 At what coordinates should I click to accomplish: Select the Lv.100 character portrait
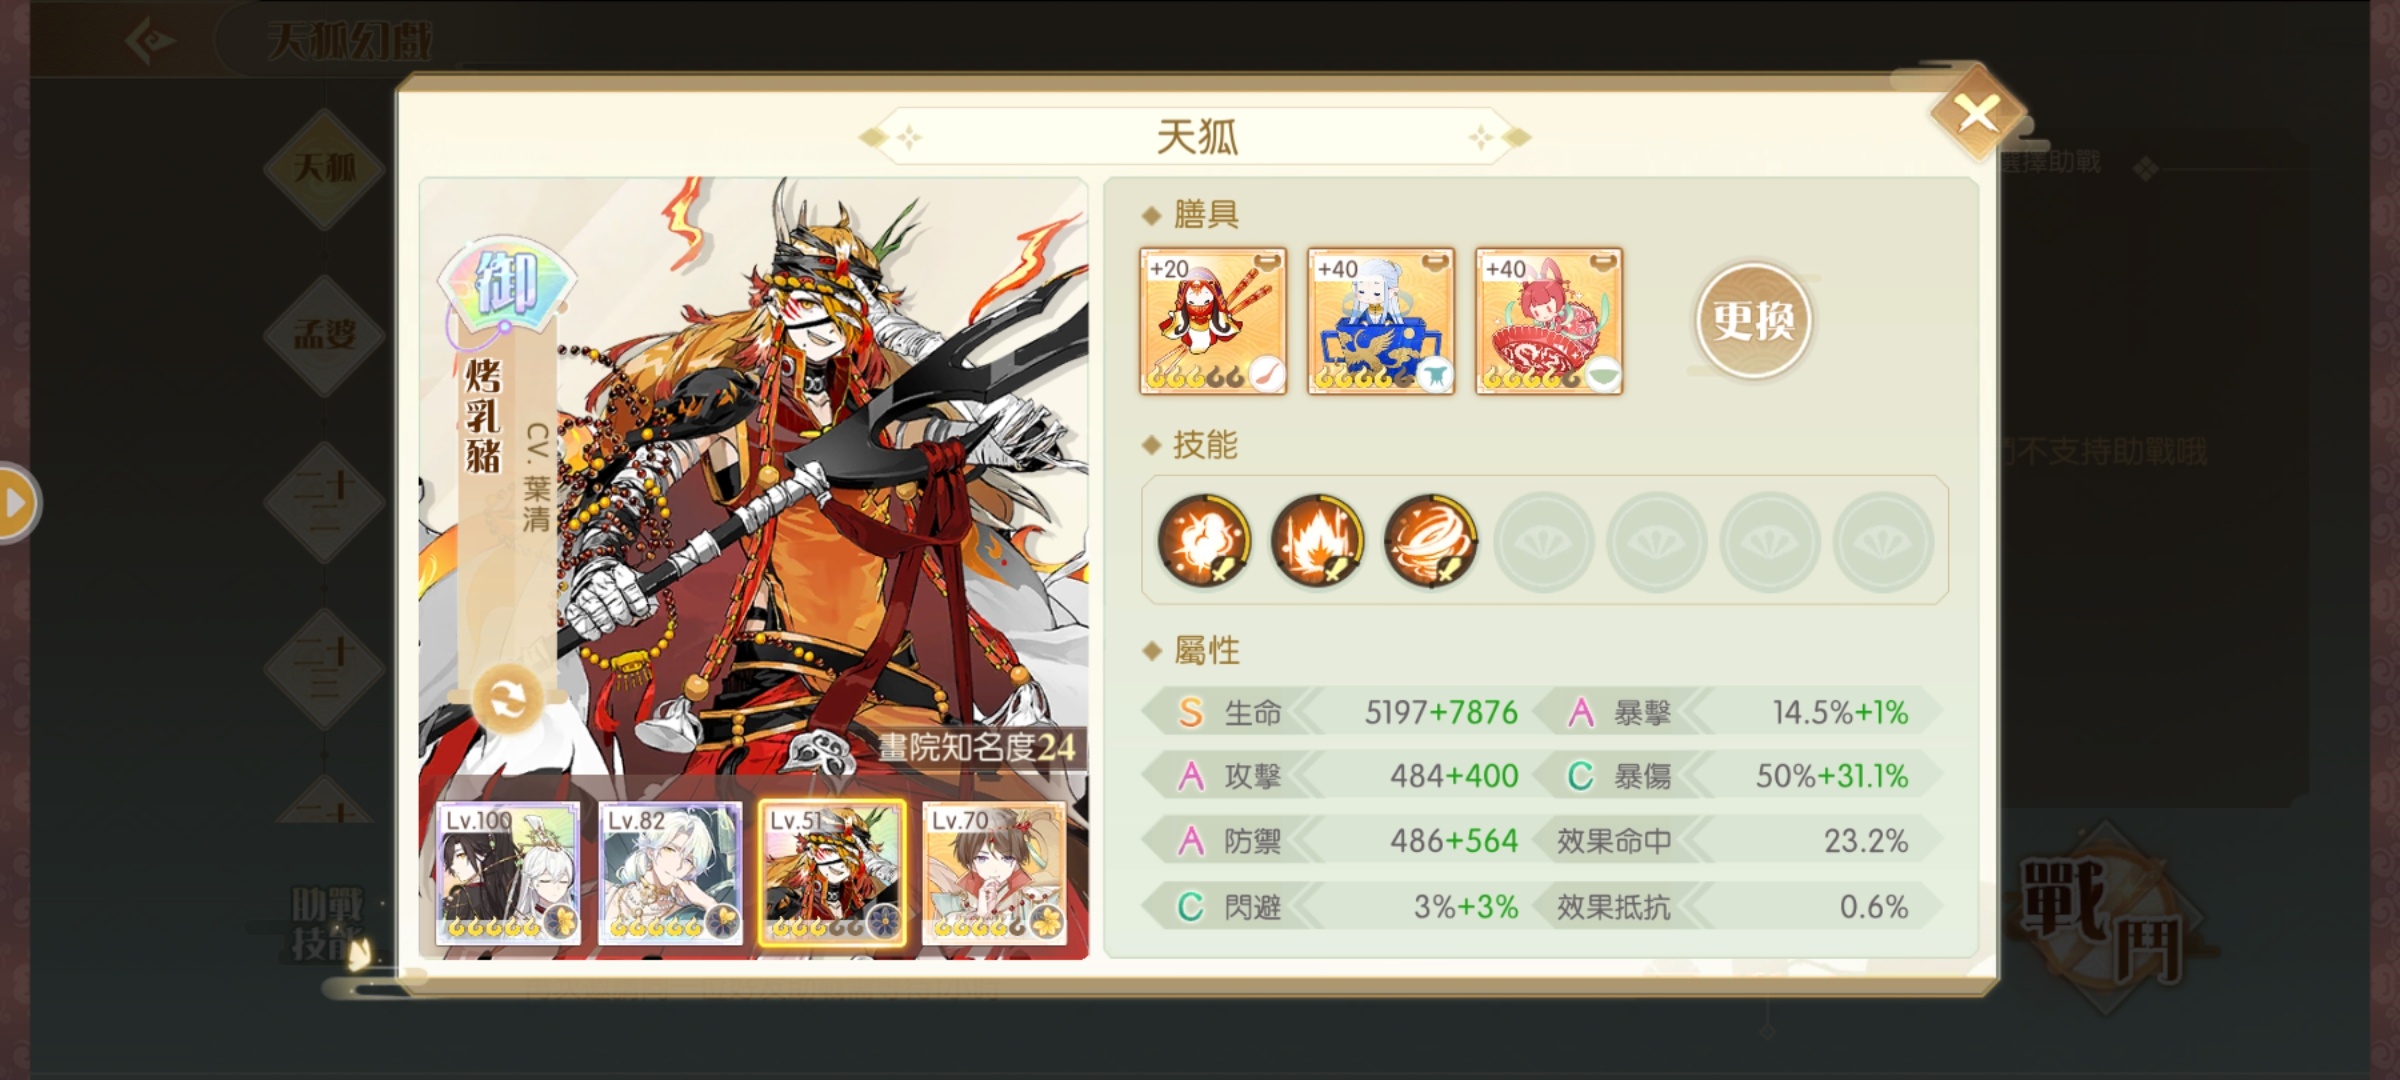(508, 873)
